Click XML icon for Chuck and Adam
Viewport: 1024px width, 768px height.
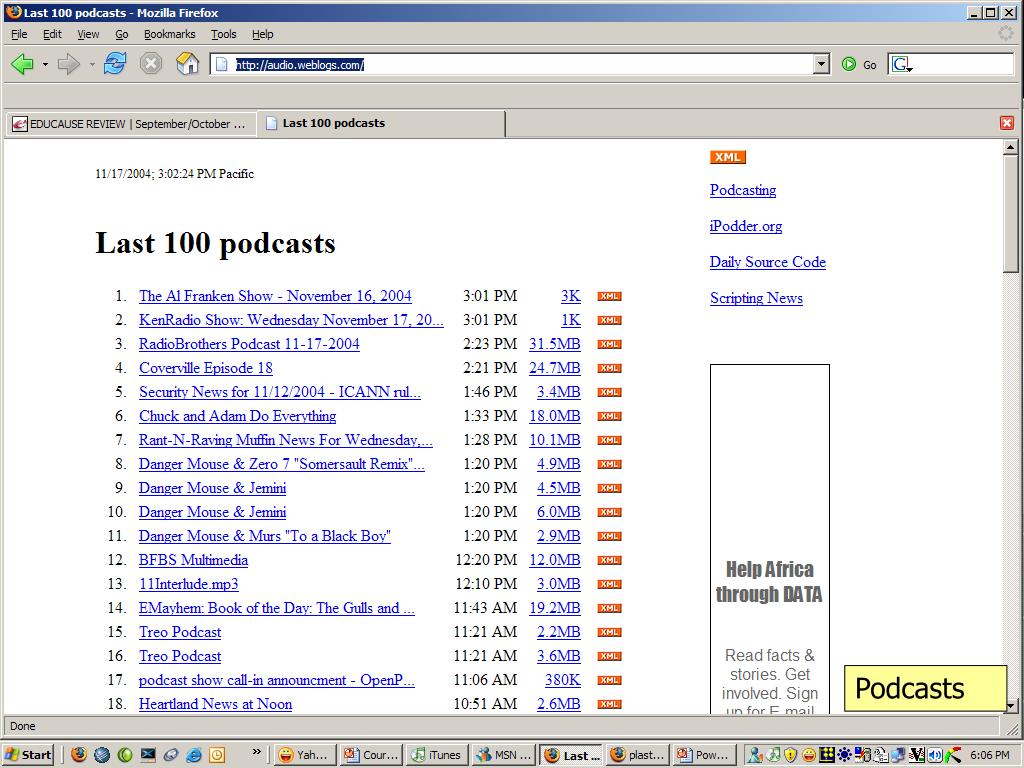[609, 416]
